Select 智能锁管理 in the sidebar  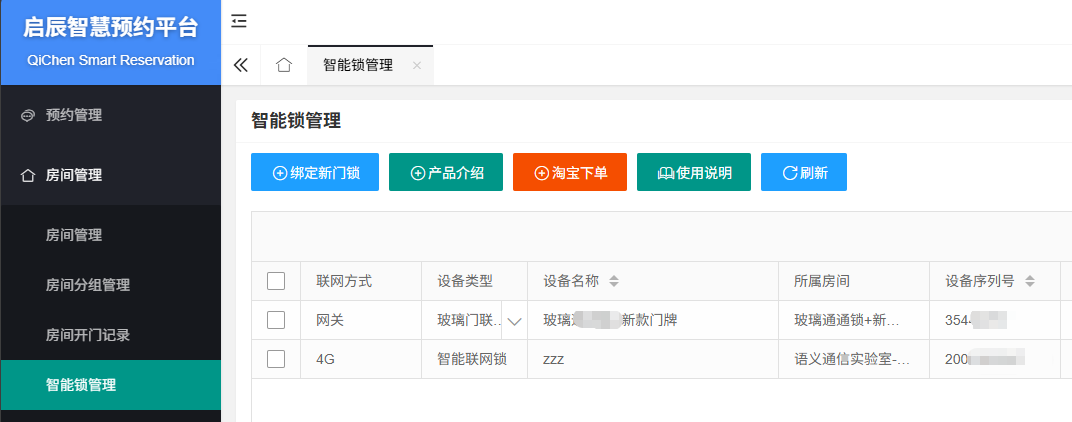pos(111,385)
